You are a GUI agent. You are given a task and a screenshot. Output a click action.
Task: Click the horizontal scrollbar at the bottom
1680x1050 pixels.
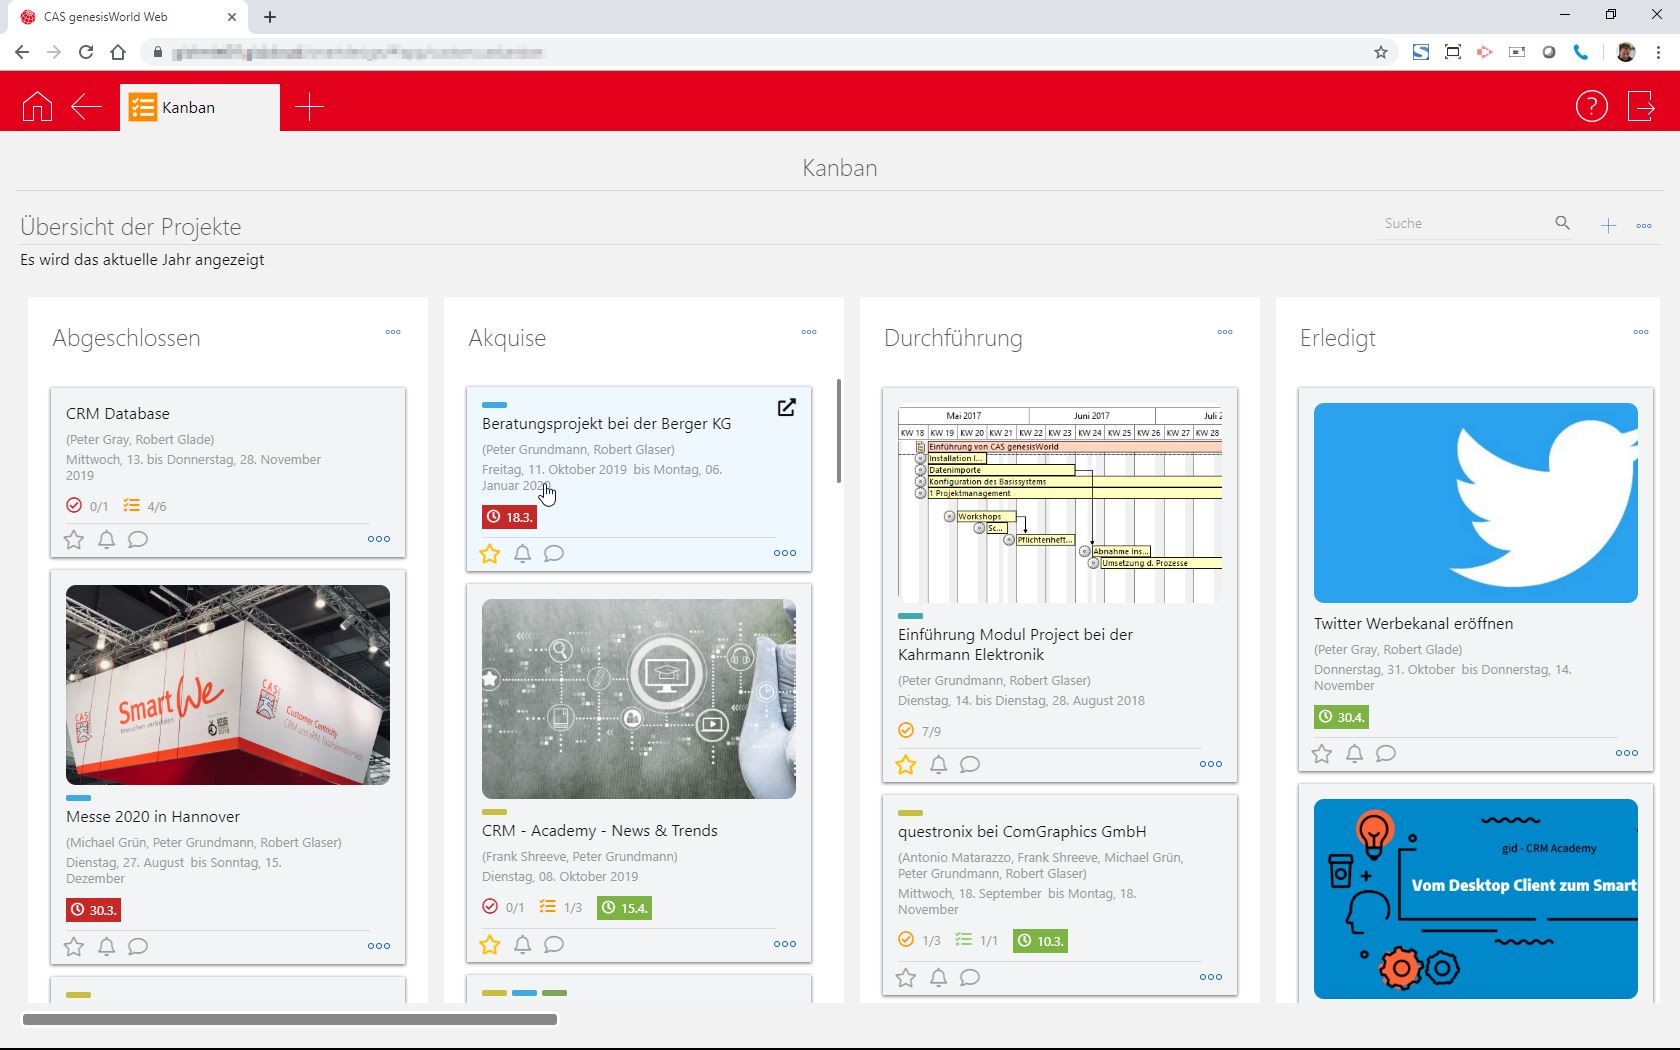290,1020
